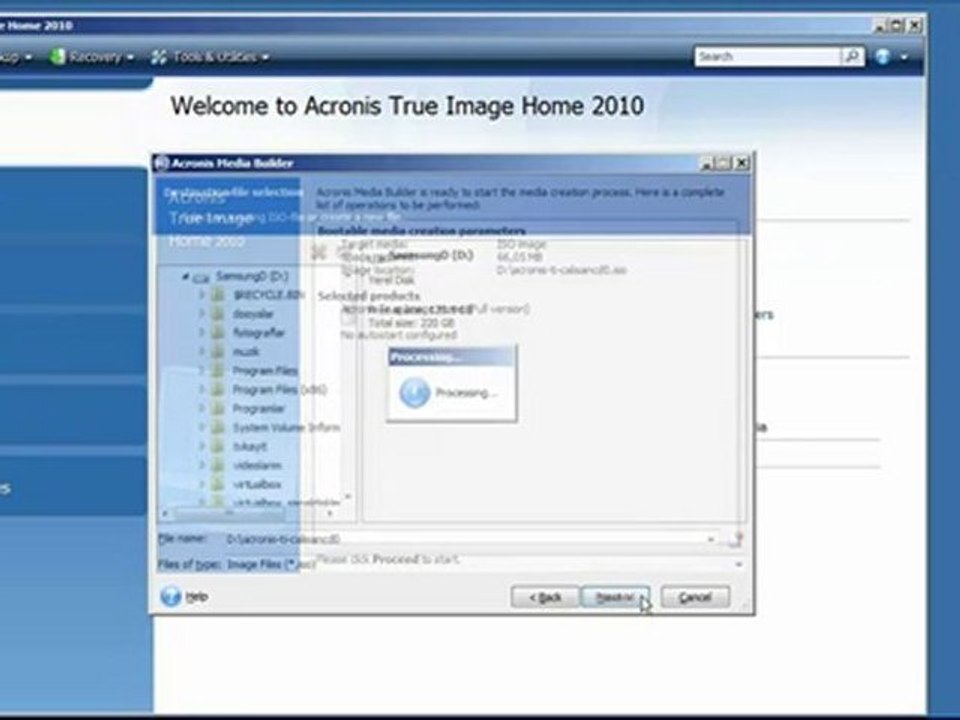The height and width of the screenshot is (720, 960).
Task: Click the Programlar folder icon
Action: point(219,408)
